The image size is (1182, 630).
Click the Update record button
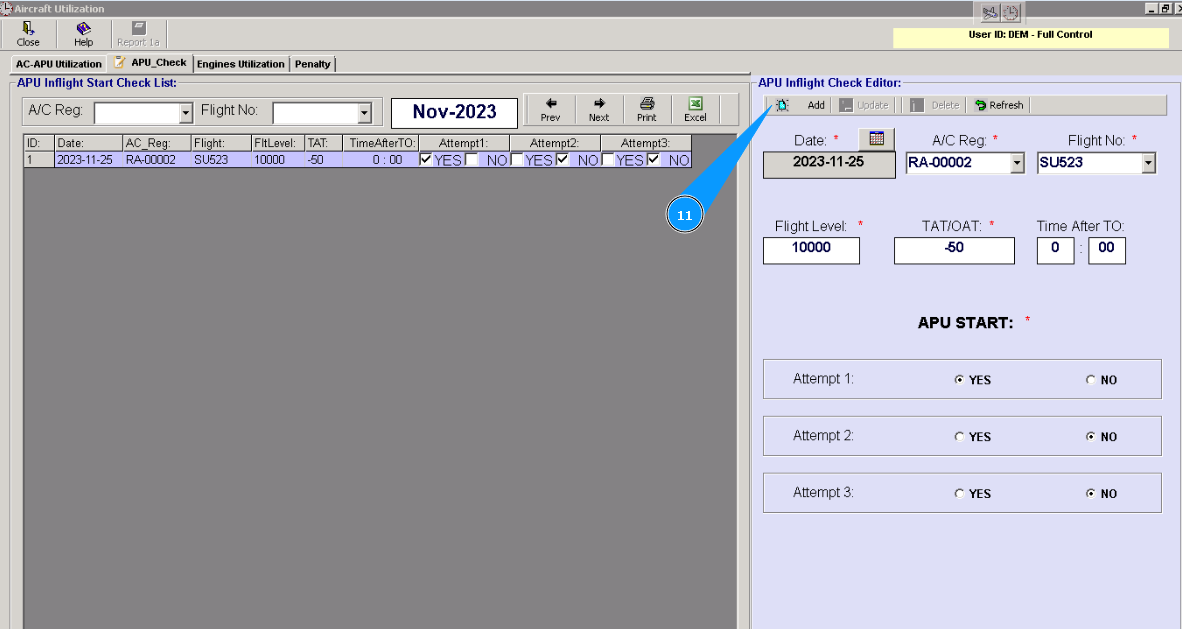864,106
